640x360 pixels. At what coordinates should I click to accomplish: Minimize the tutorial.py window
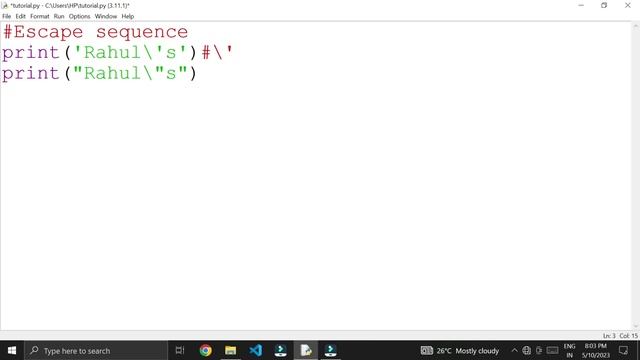pyautogui.click(x=581, y=5)
